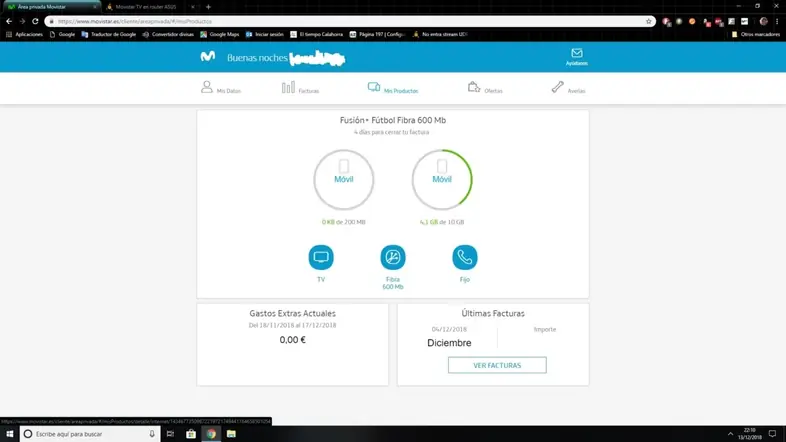Open the Otros marcadores folder

point(756,35)
